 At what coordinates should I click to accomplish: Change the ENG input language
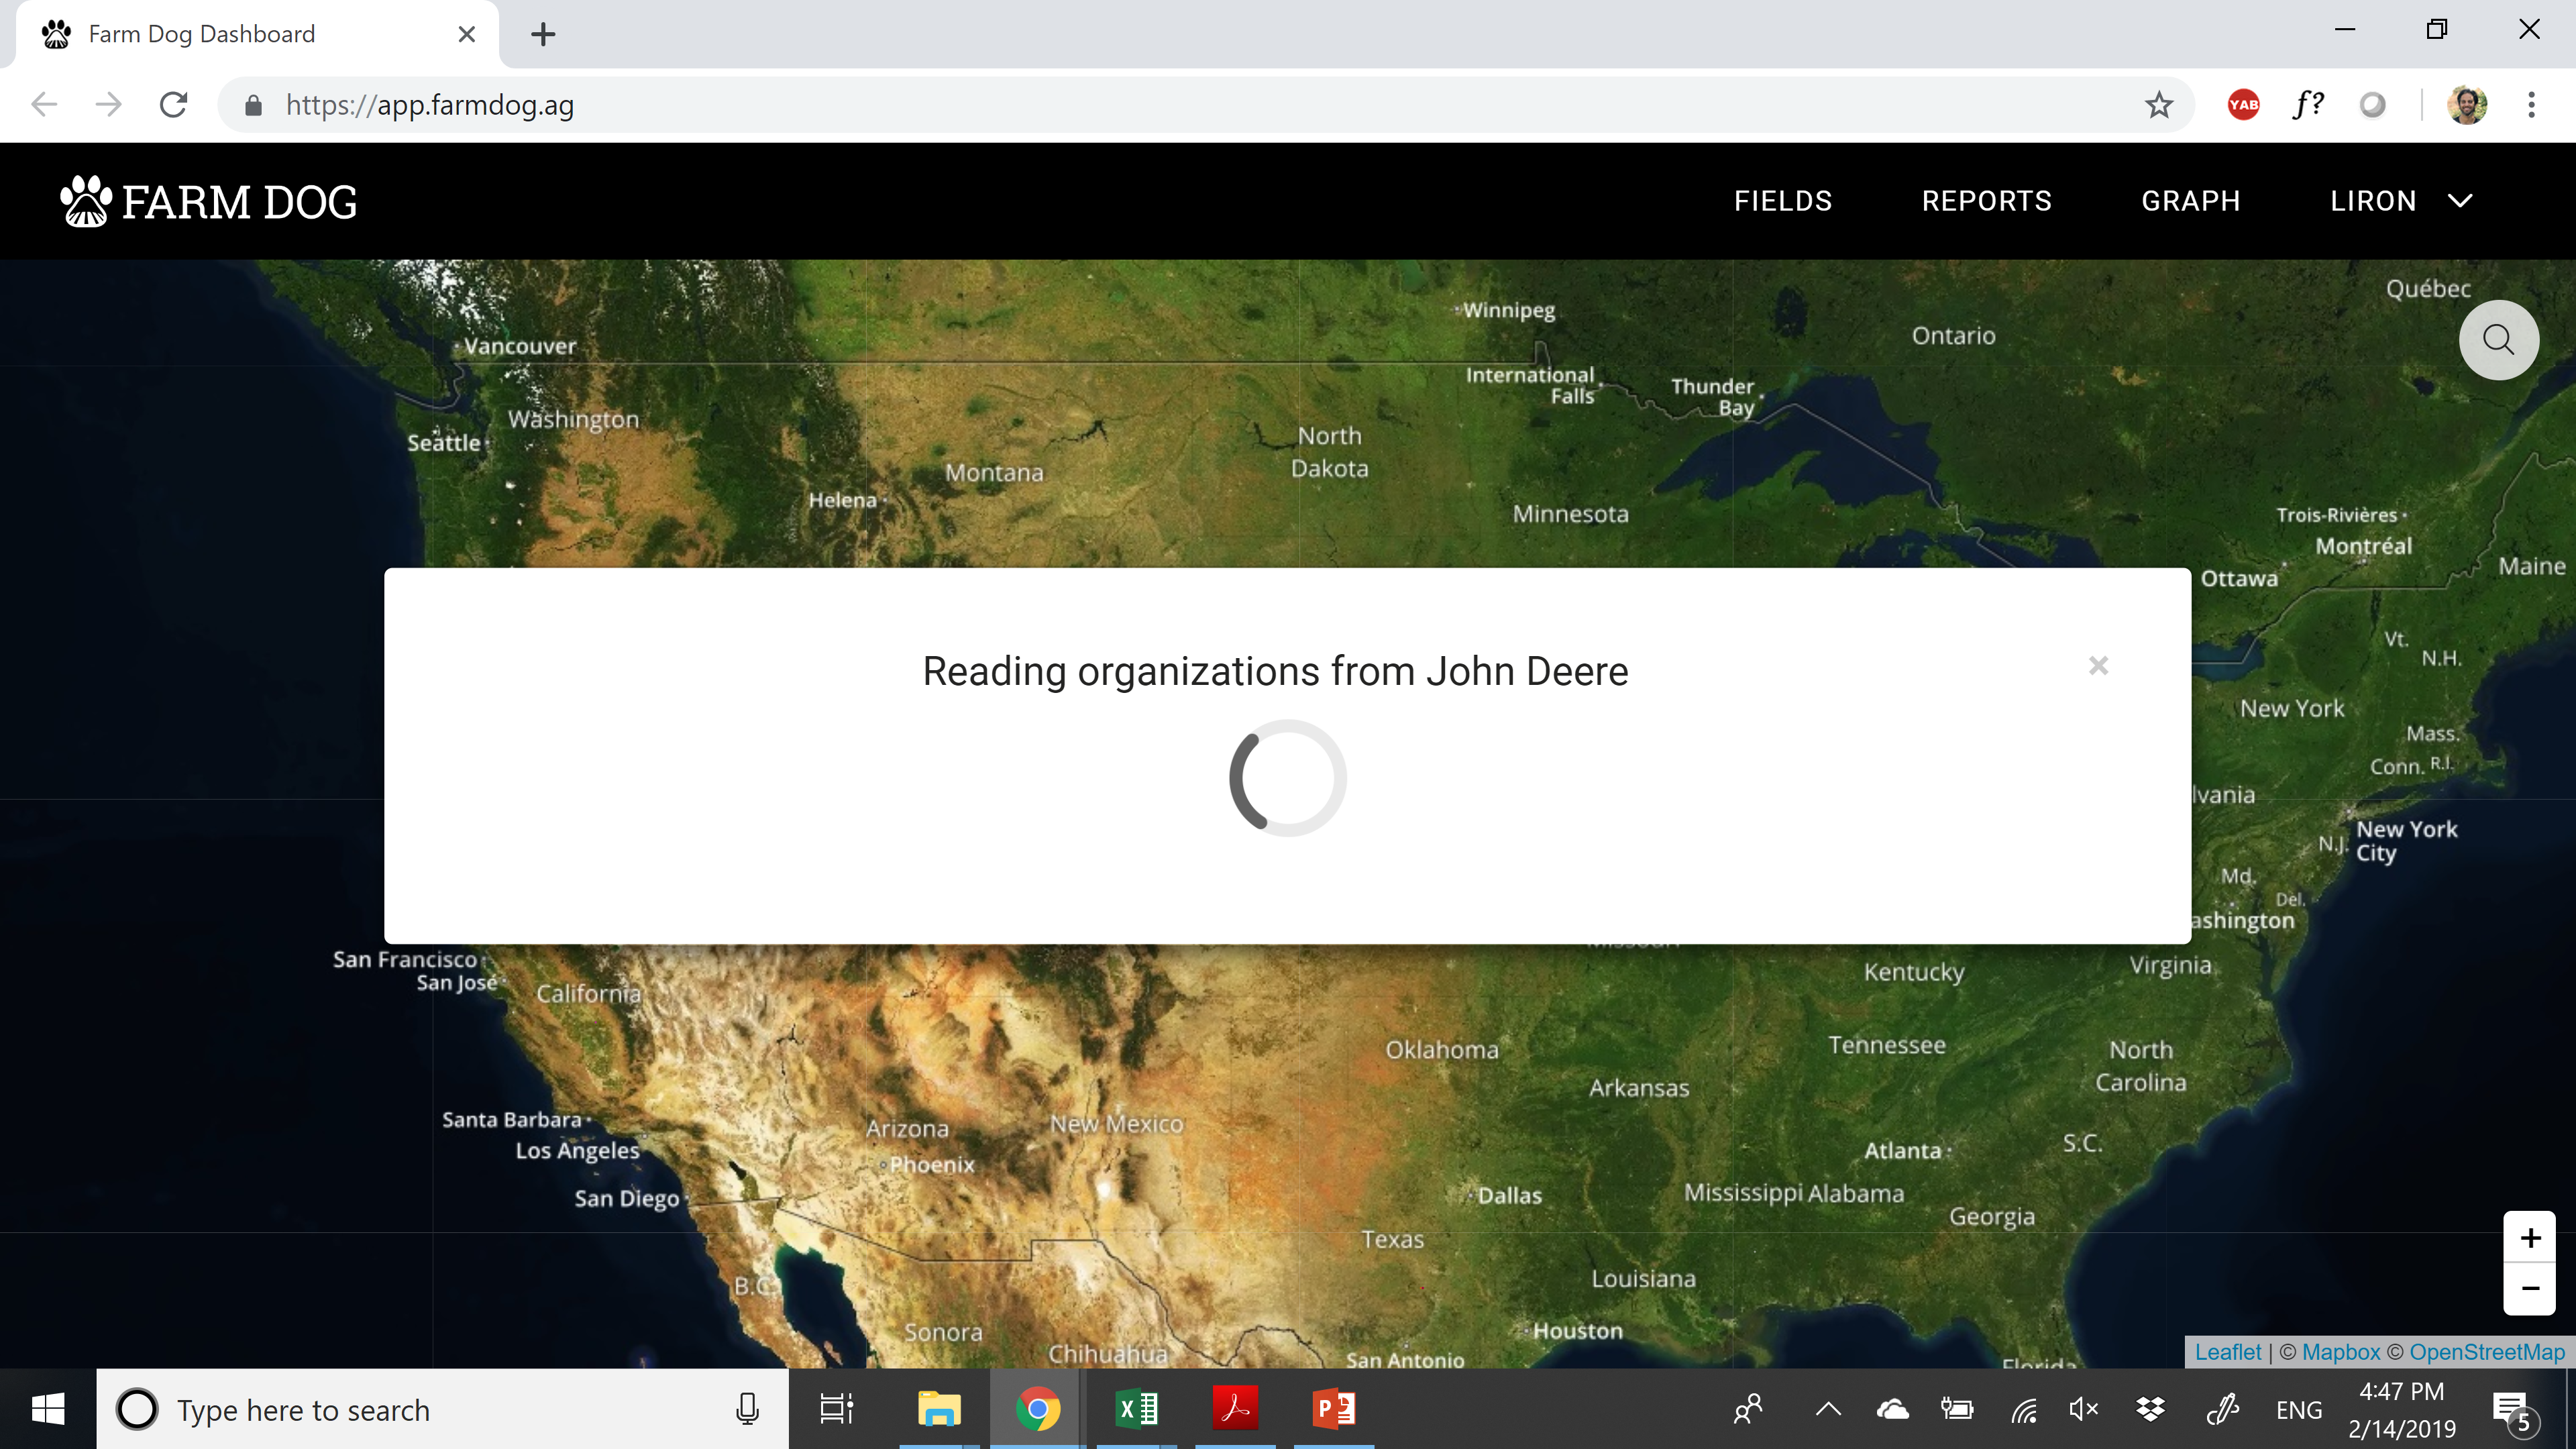point(2298,1410)
